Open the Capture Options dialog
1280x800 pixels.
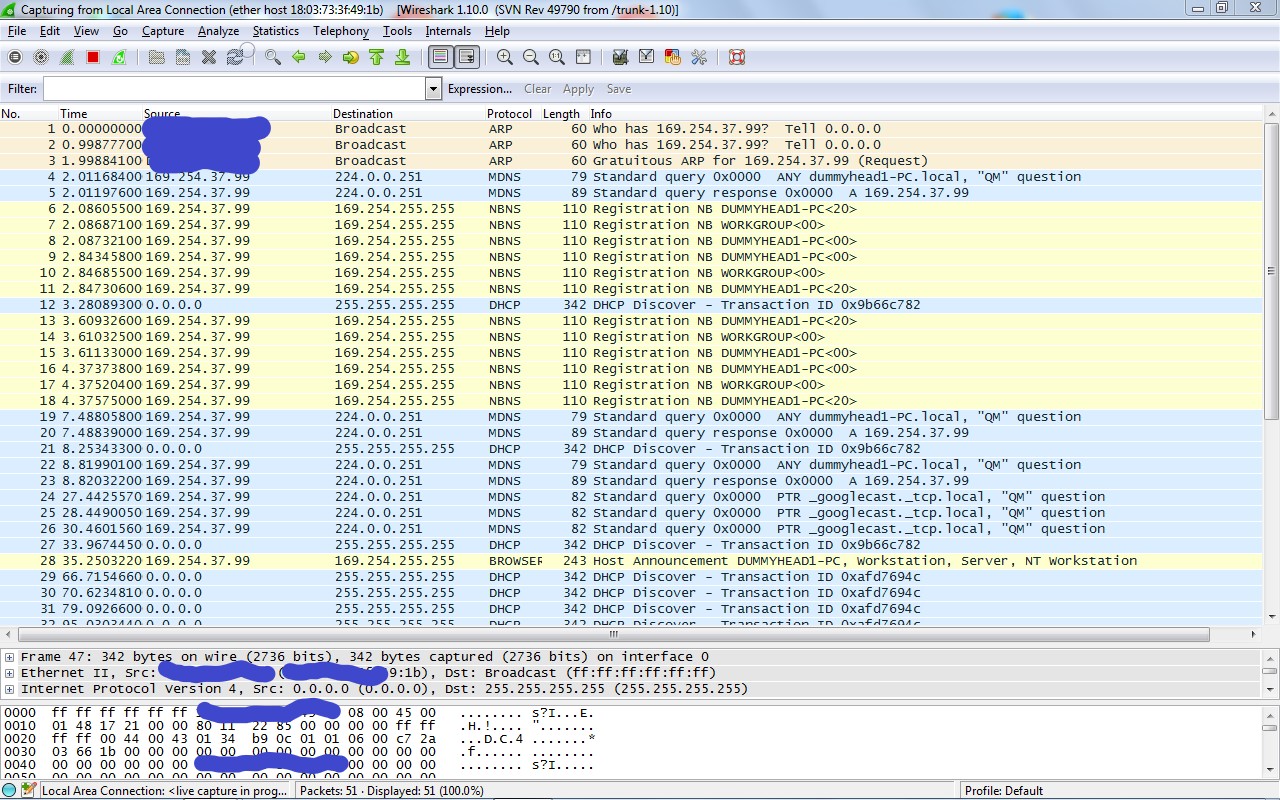point(41,57)
